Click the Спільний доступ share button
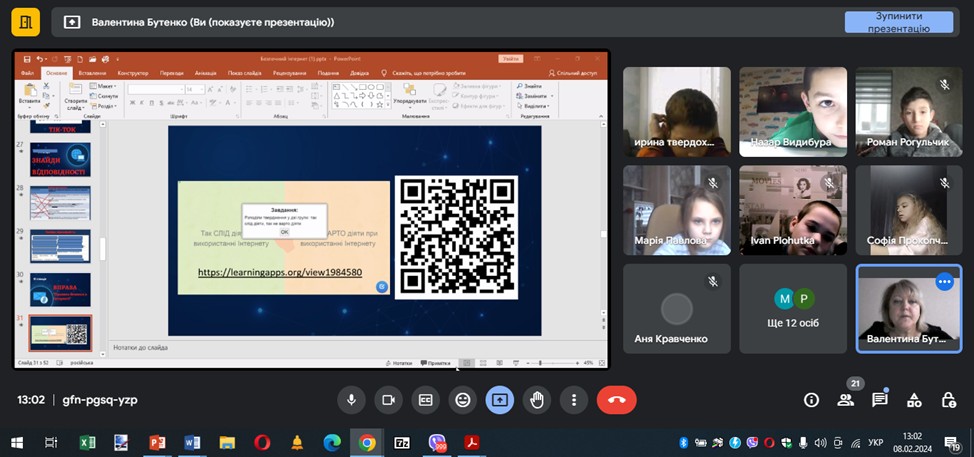Viewport: 974px width, 457px height. point(572,73)
